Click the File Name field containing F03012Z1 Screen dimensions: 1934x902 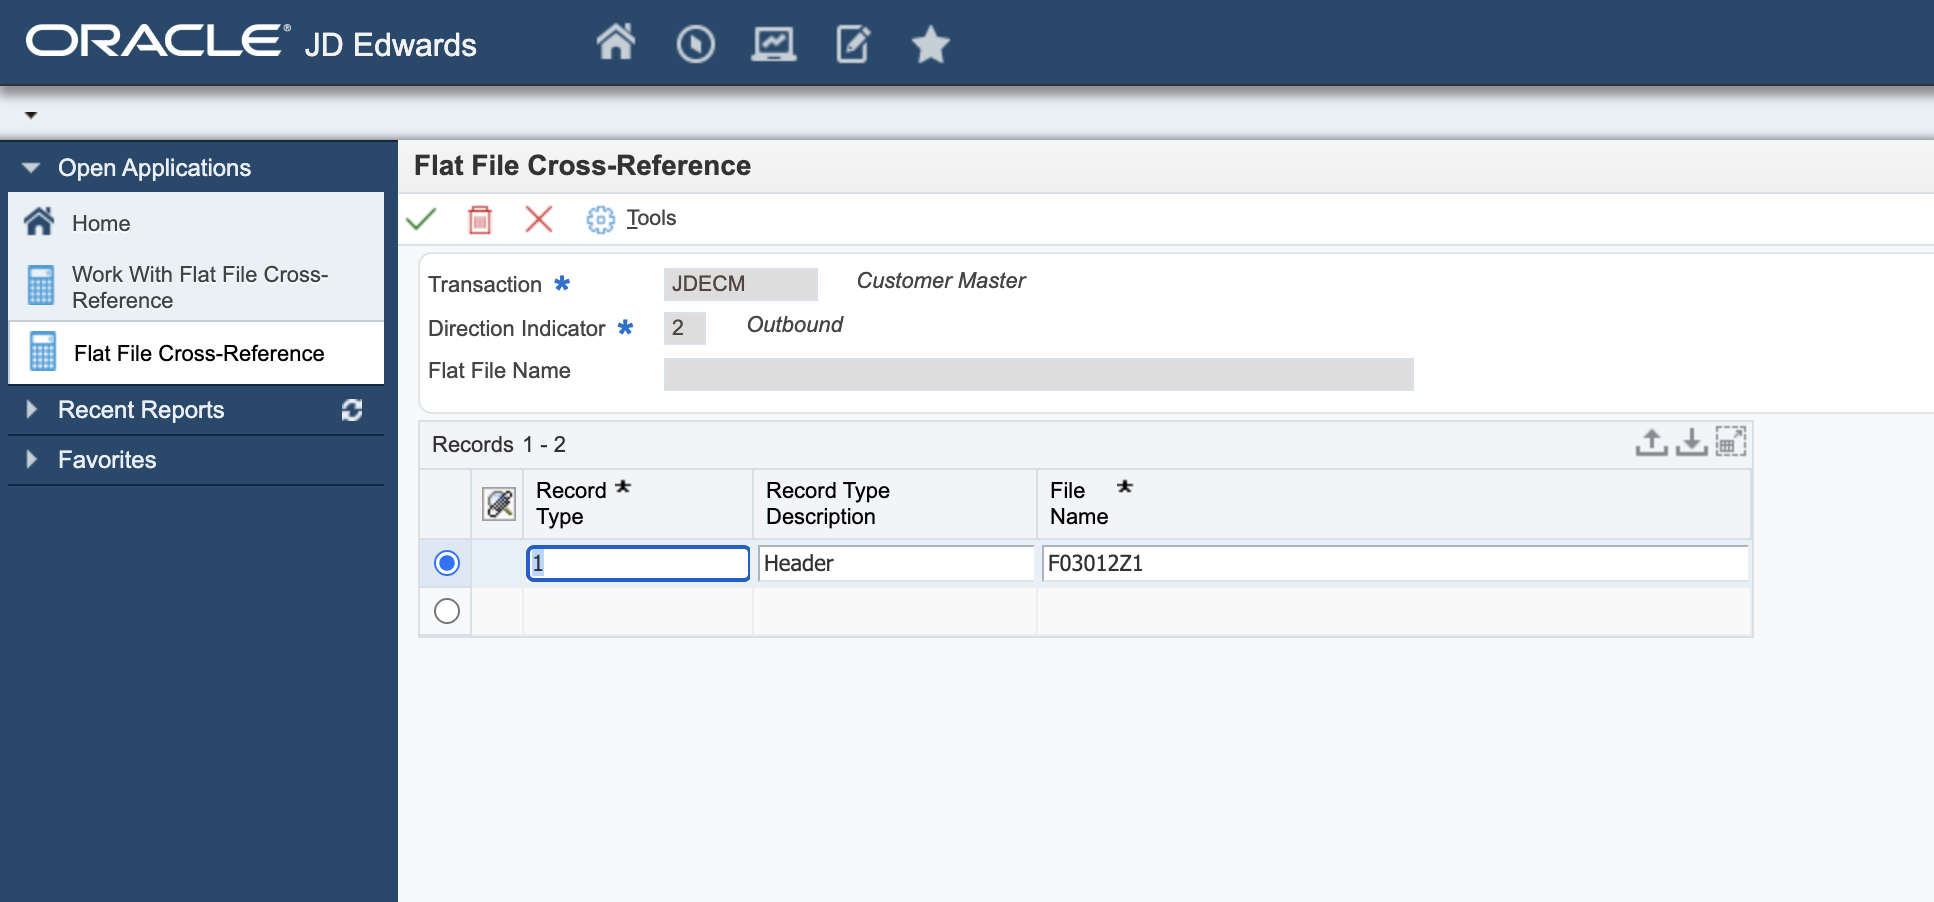[1393, 563]
